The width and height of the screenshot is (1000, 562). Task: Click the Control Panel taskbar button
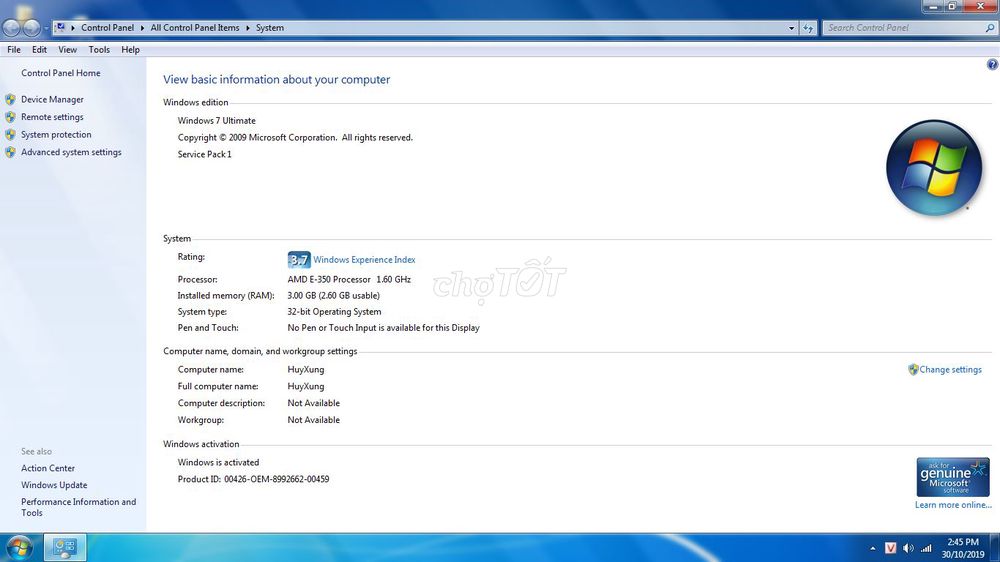(x=65, y=547)
